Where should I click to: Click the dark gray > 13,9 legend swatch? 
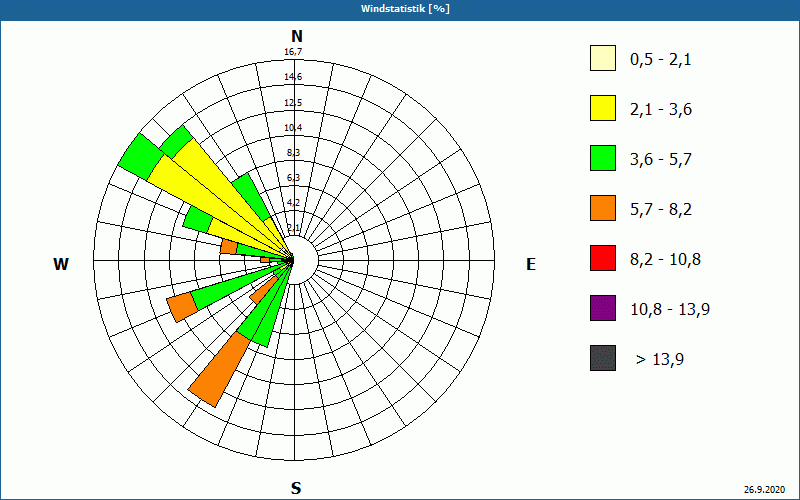click(603, 358)
